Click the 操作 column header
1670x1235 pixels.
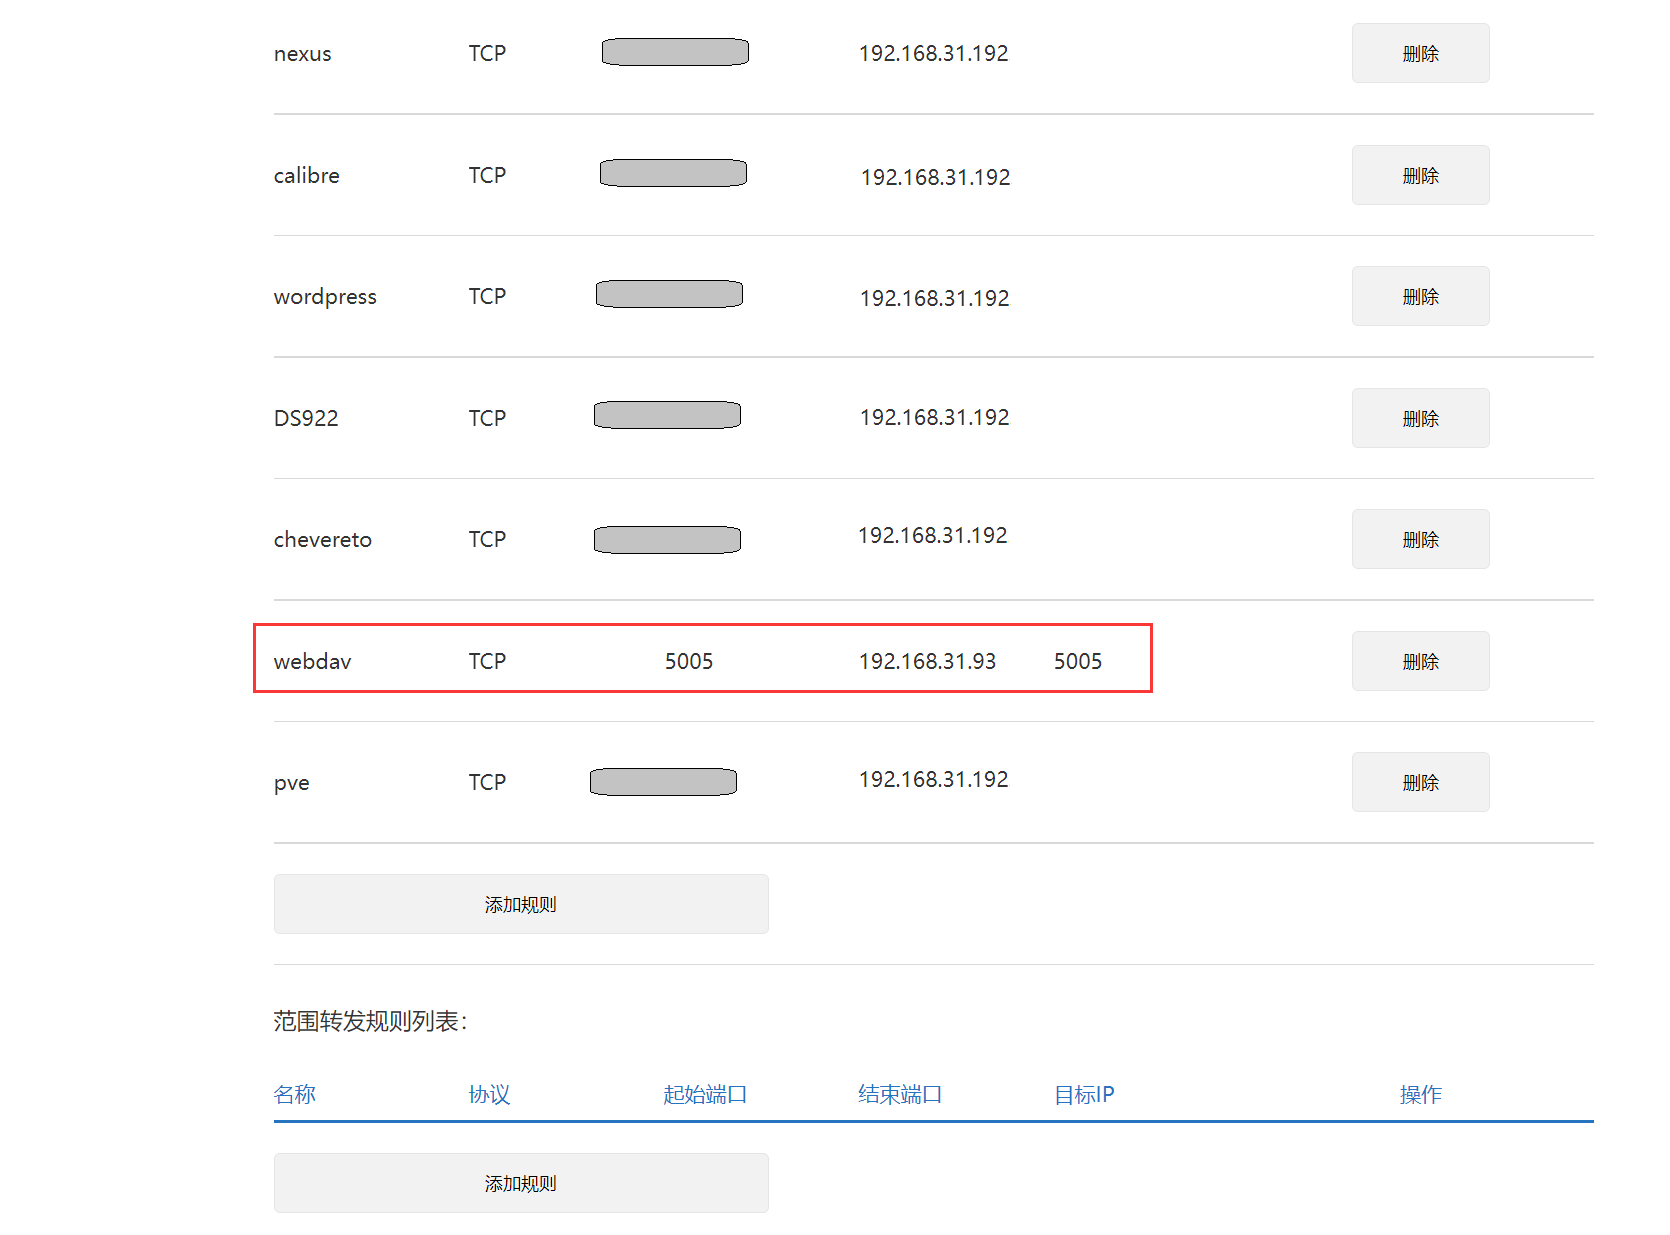(1420, 1095)
